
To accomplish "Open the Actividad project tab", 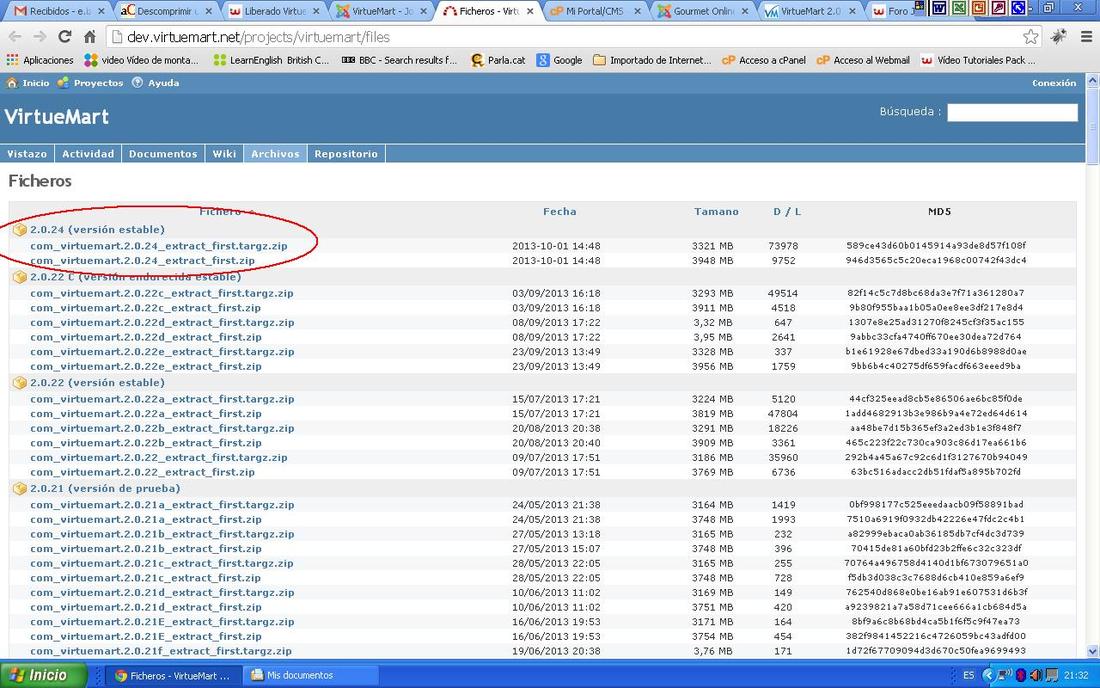I will [x=88, y=154].
